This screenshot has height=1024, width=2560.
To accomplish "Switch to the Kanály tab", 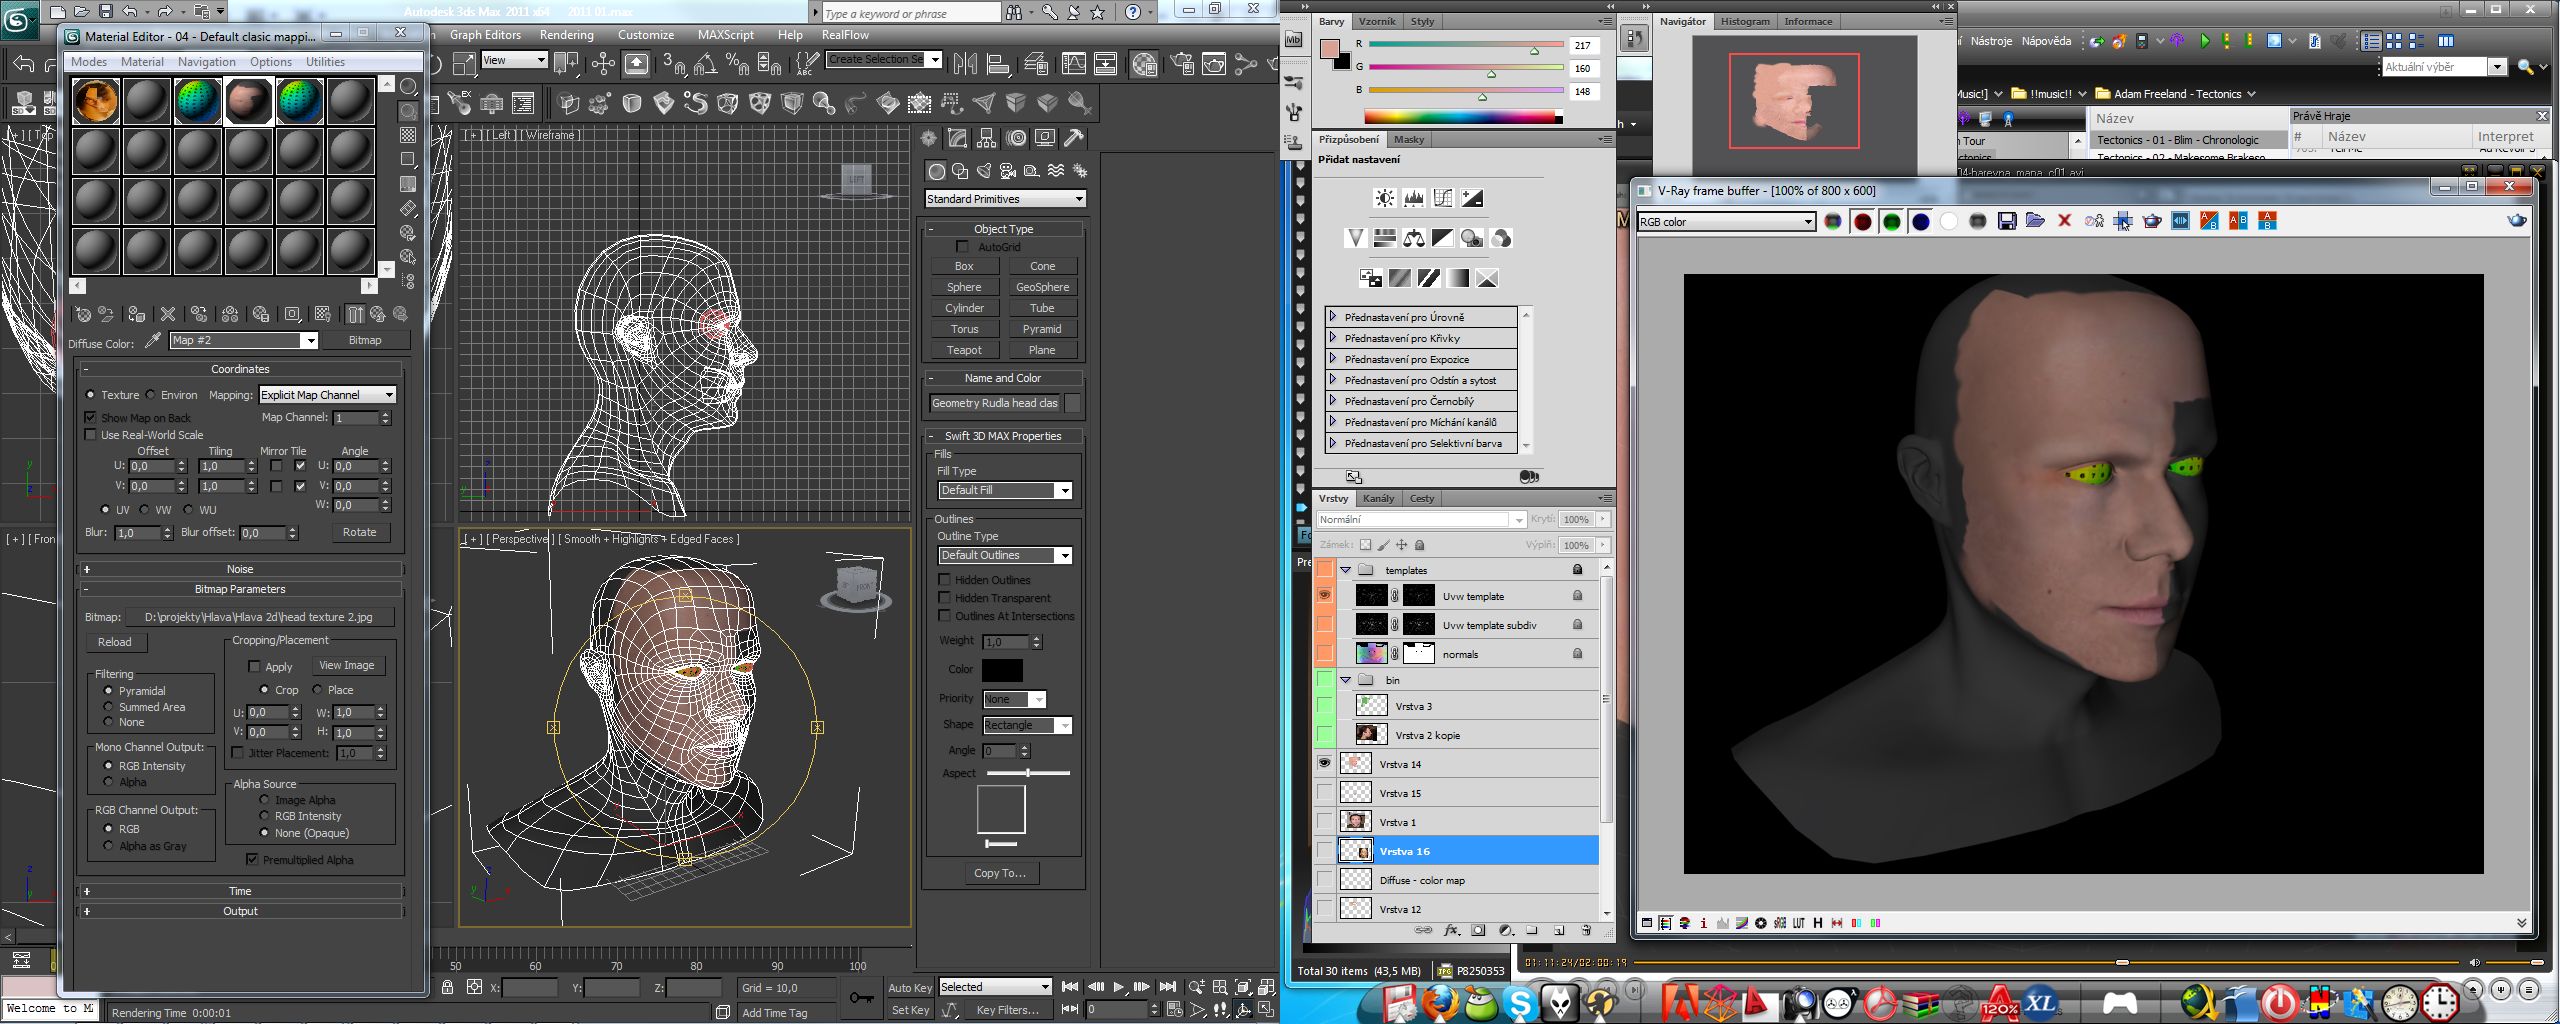I will coord(1378,498).
